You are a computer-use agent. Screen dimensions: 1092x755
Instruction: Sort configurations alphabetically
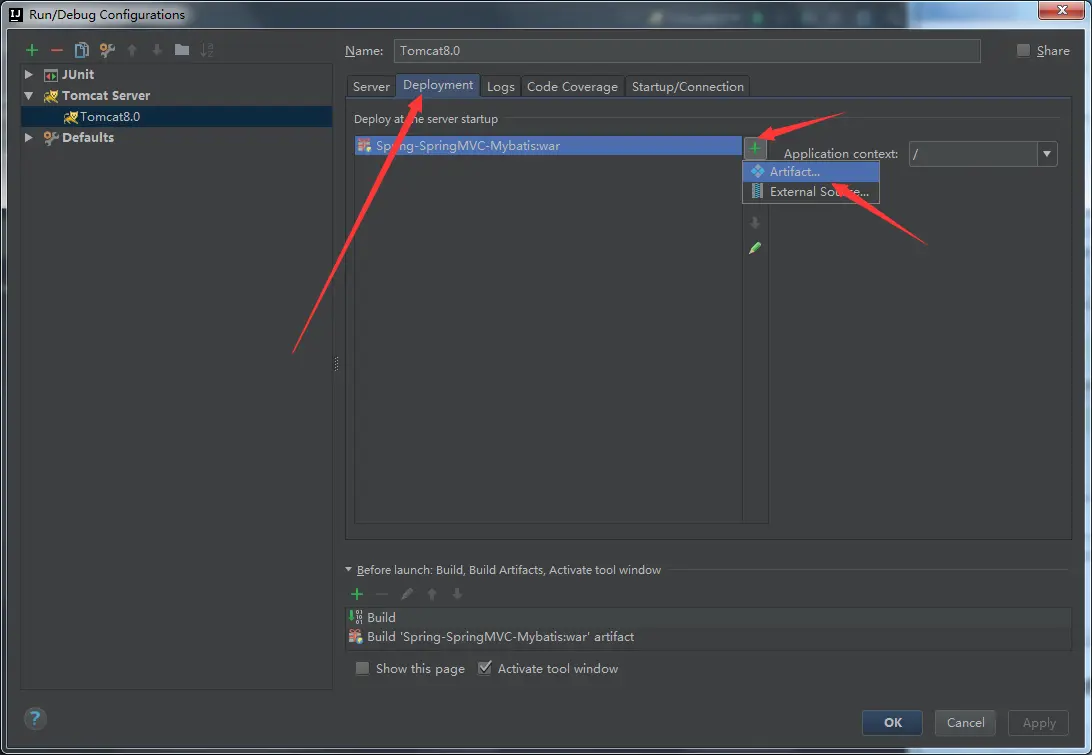coord(207,50)
